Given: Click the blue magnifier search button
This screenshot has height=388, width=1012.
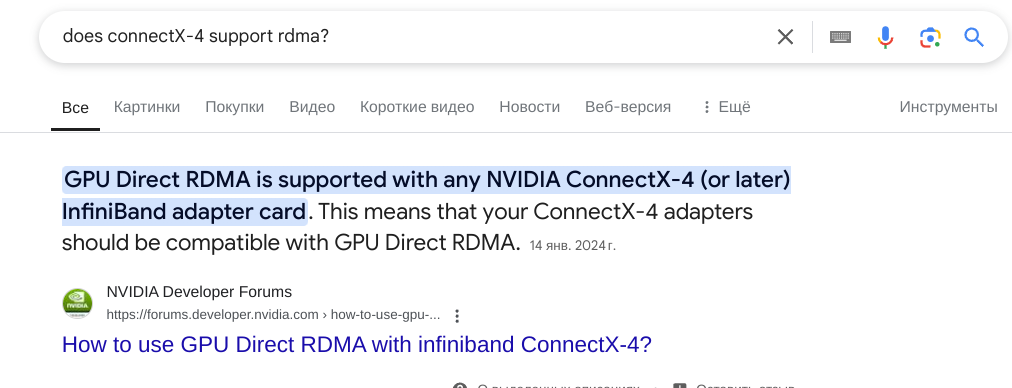Looking at the screenshot, I should (974, 37).
